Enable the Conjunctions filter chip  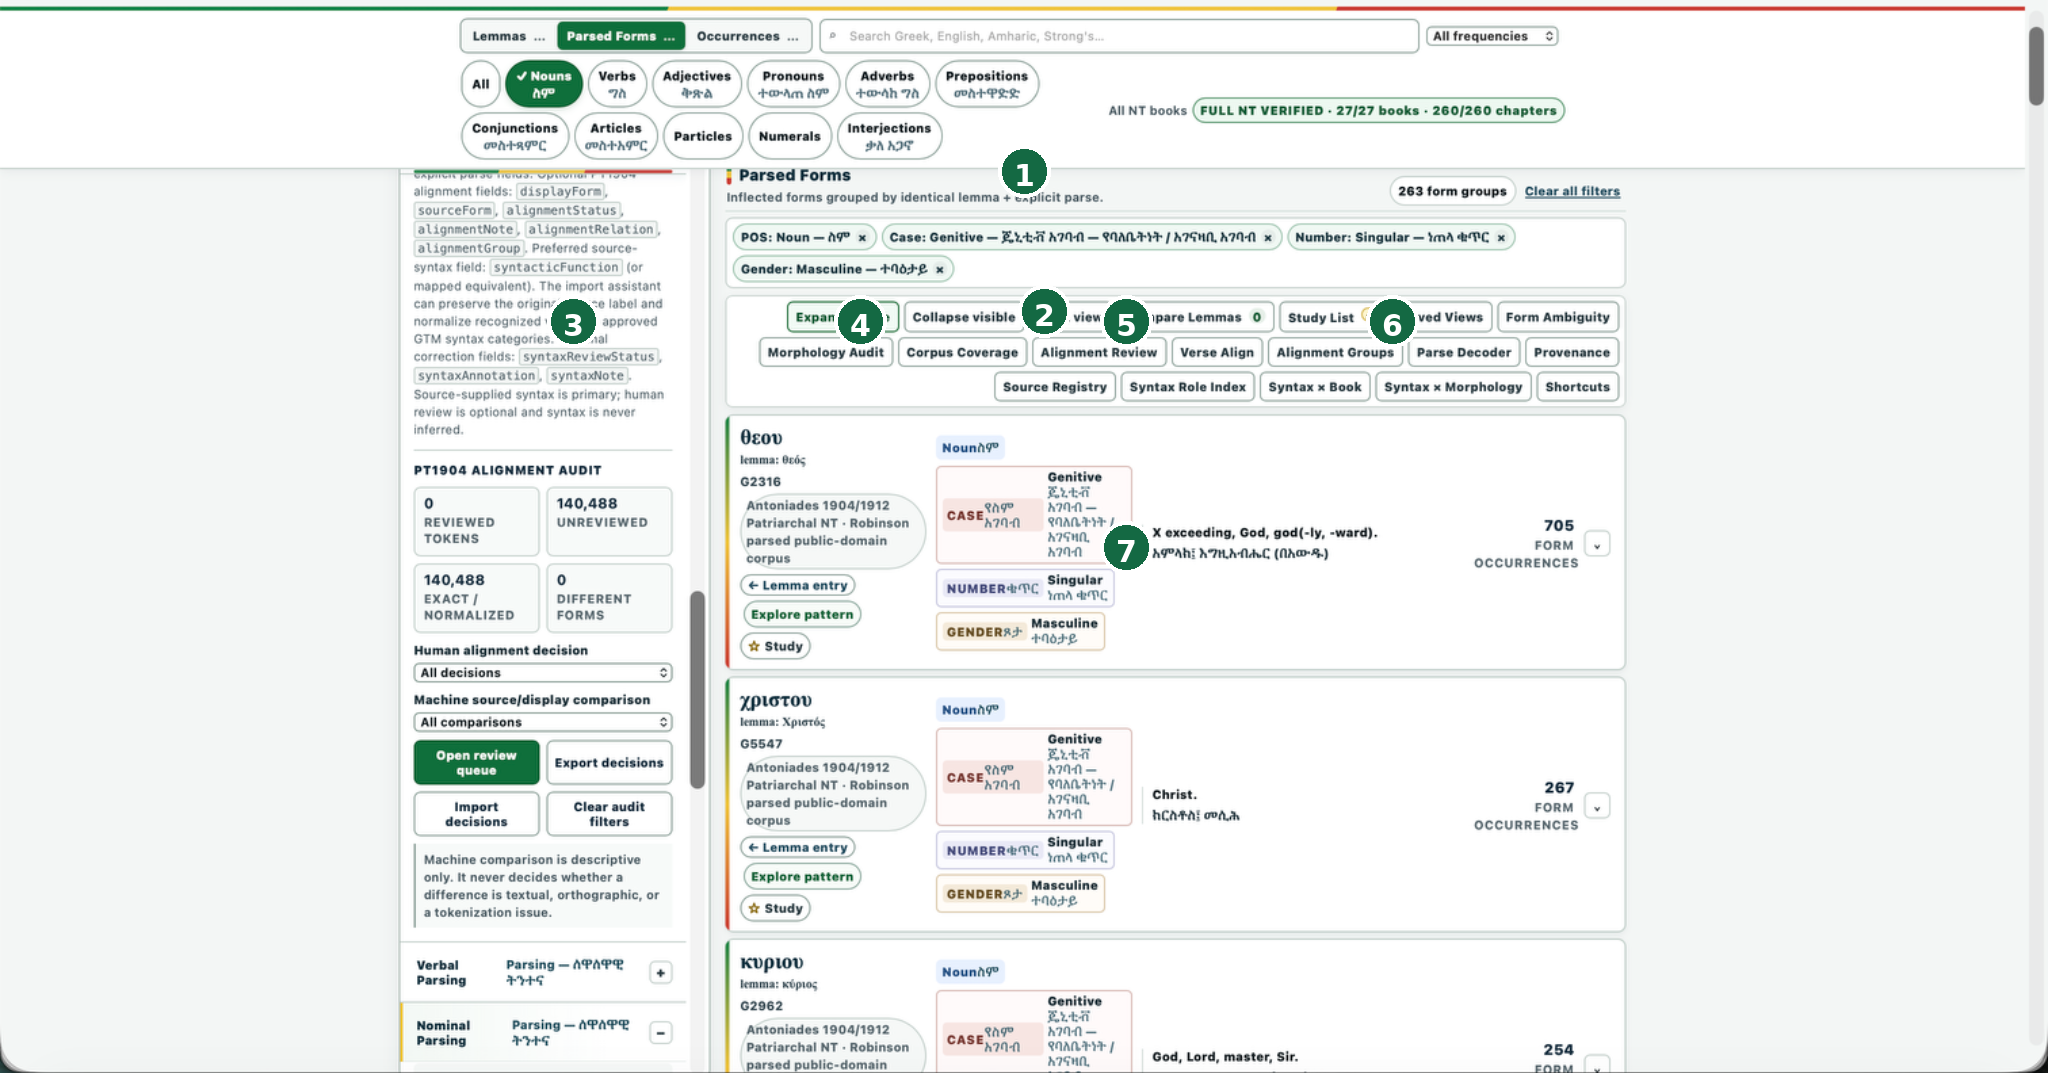(515, 136)
